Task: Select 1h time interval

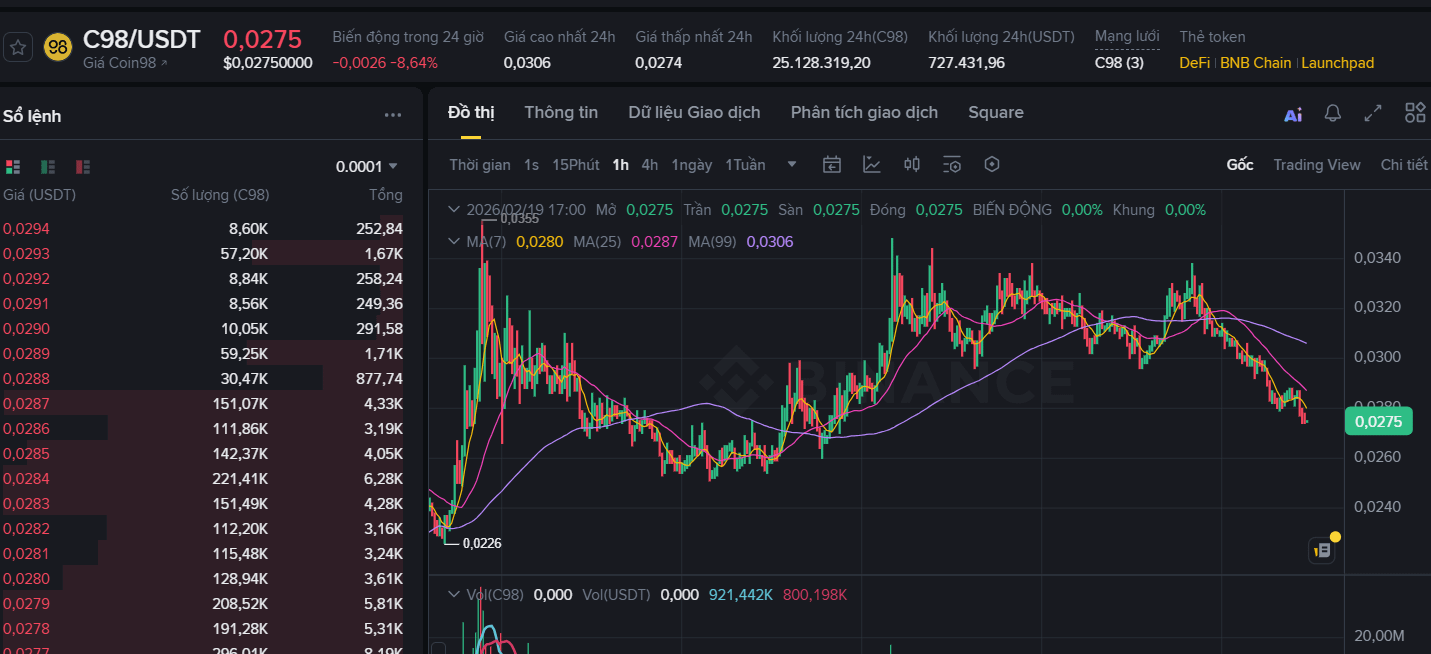Action: (x=621, y=165)
